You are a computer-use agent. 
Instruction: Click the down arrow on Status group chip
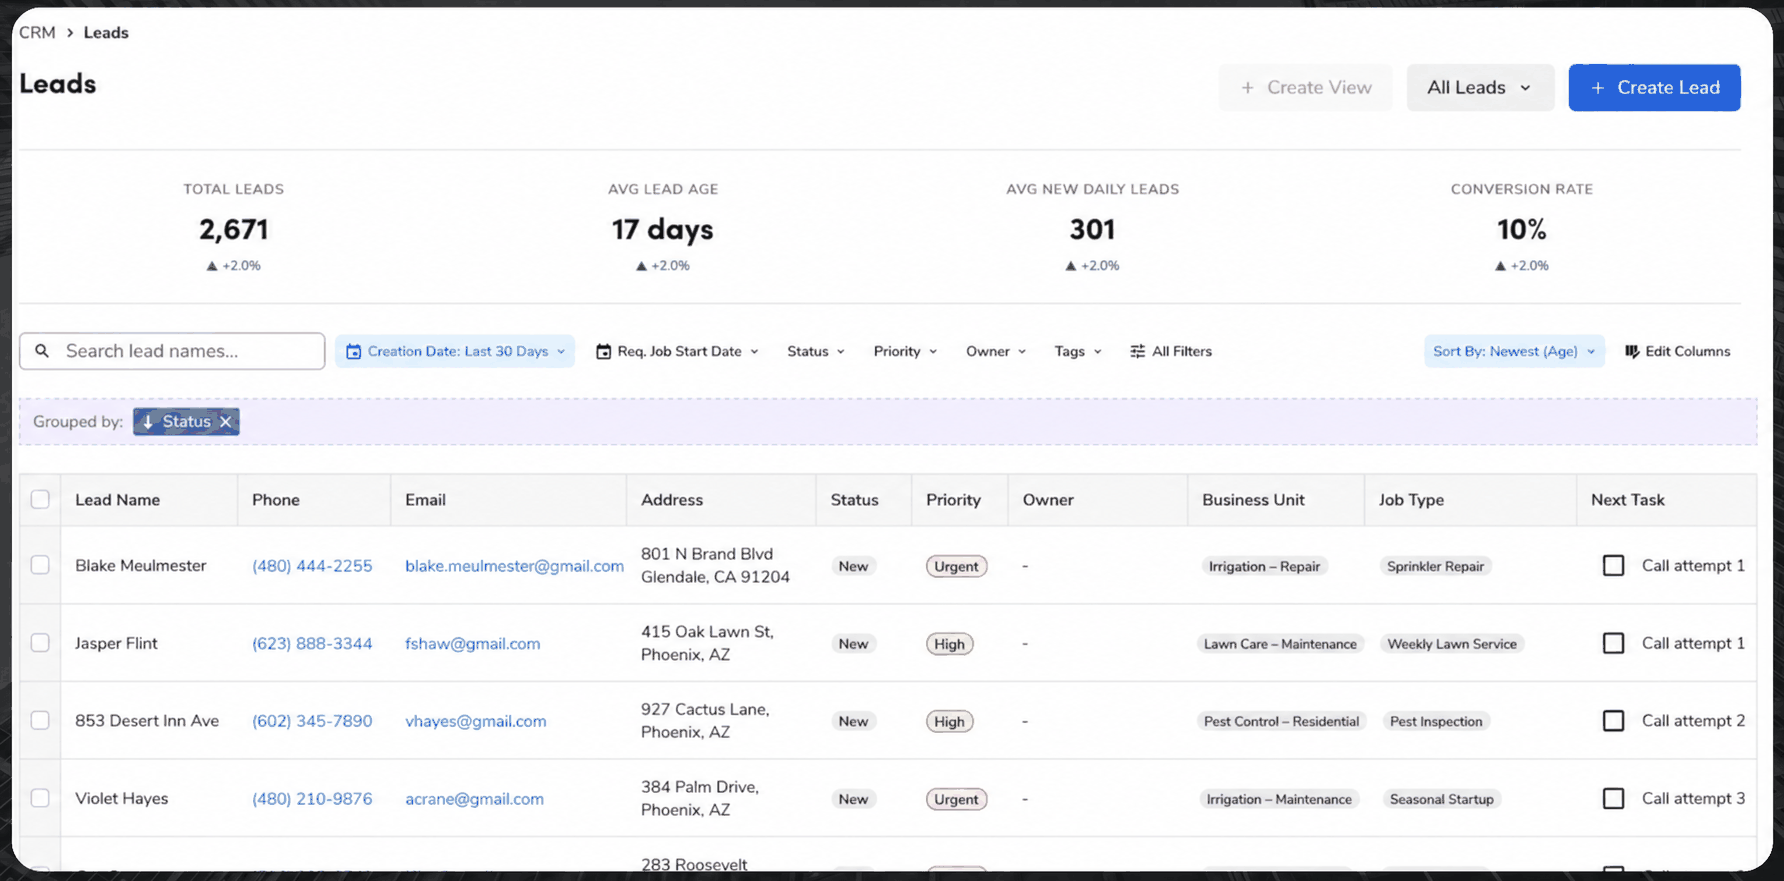point(148,422)
